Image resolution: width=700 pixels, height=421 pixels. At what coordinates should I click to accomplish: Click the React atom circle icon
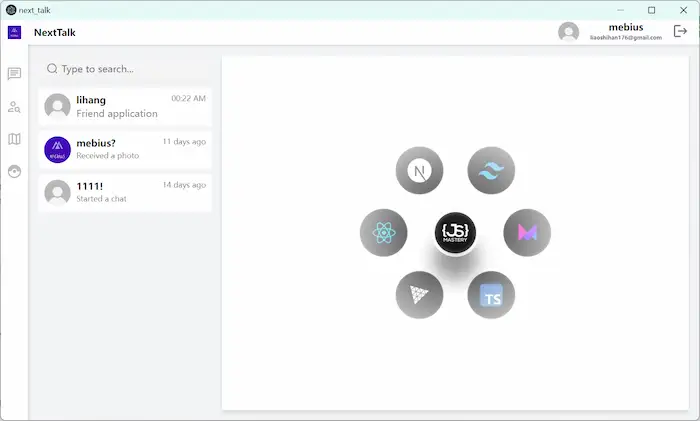tap(383, 233)
